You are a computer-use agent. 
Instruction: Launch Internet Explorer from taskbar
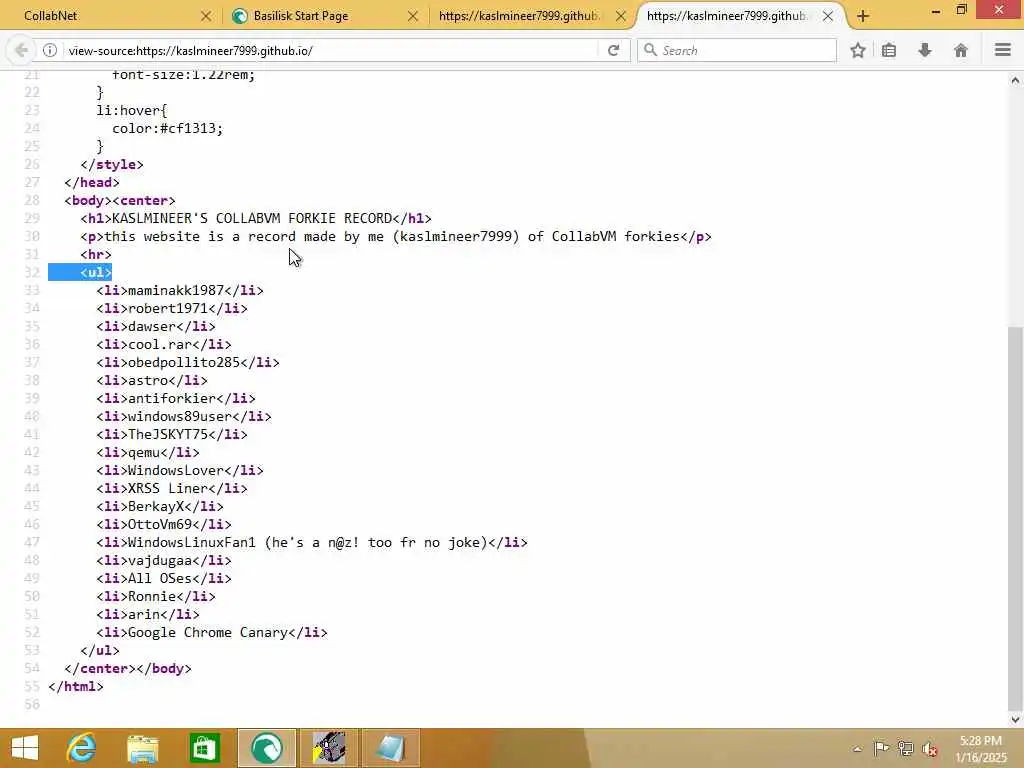82,748
